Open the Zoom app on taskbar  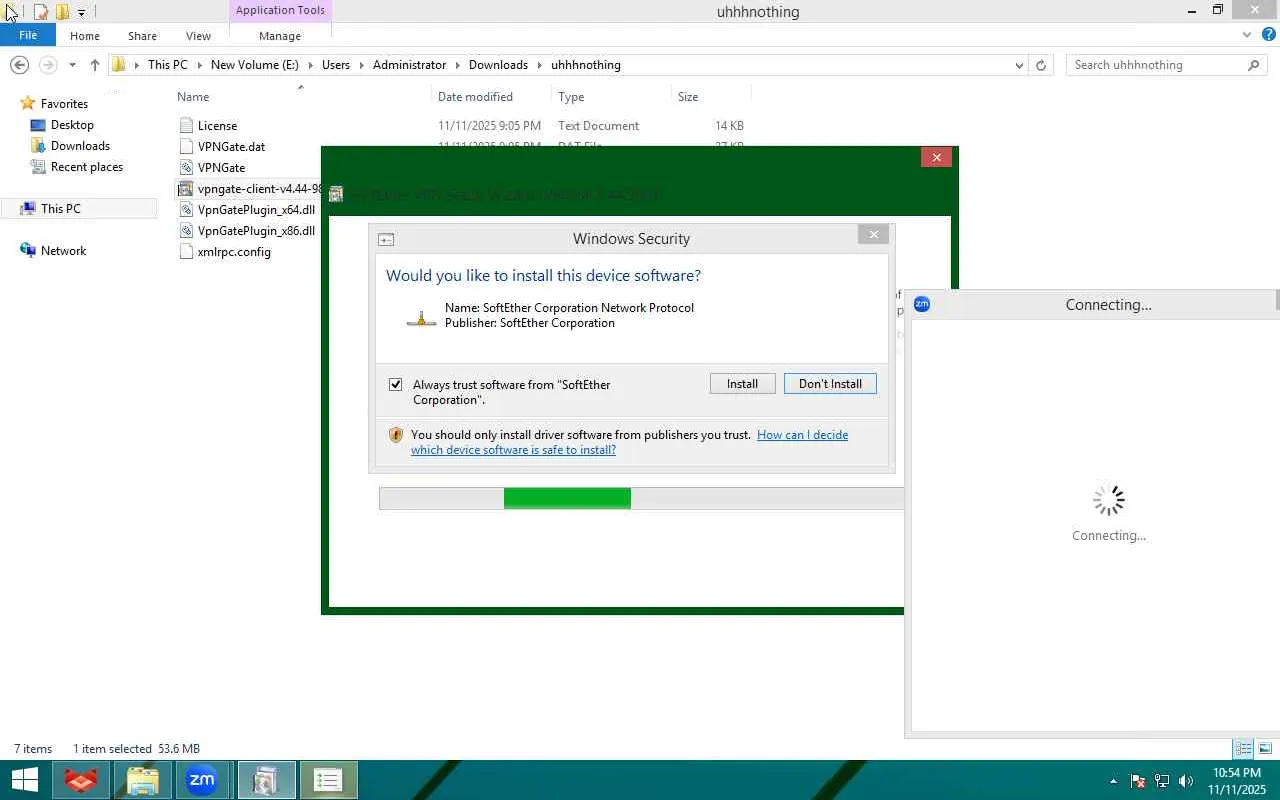(203, 780)
